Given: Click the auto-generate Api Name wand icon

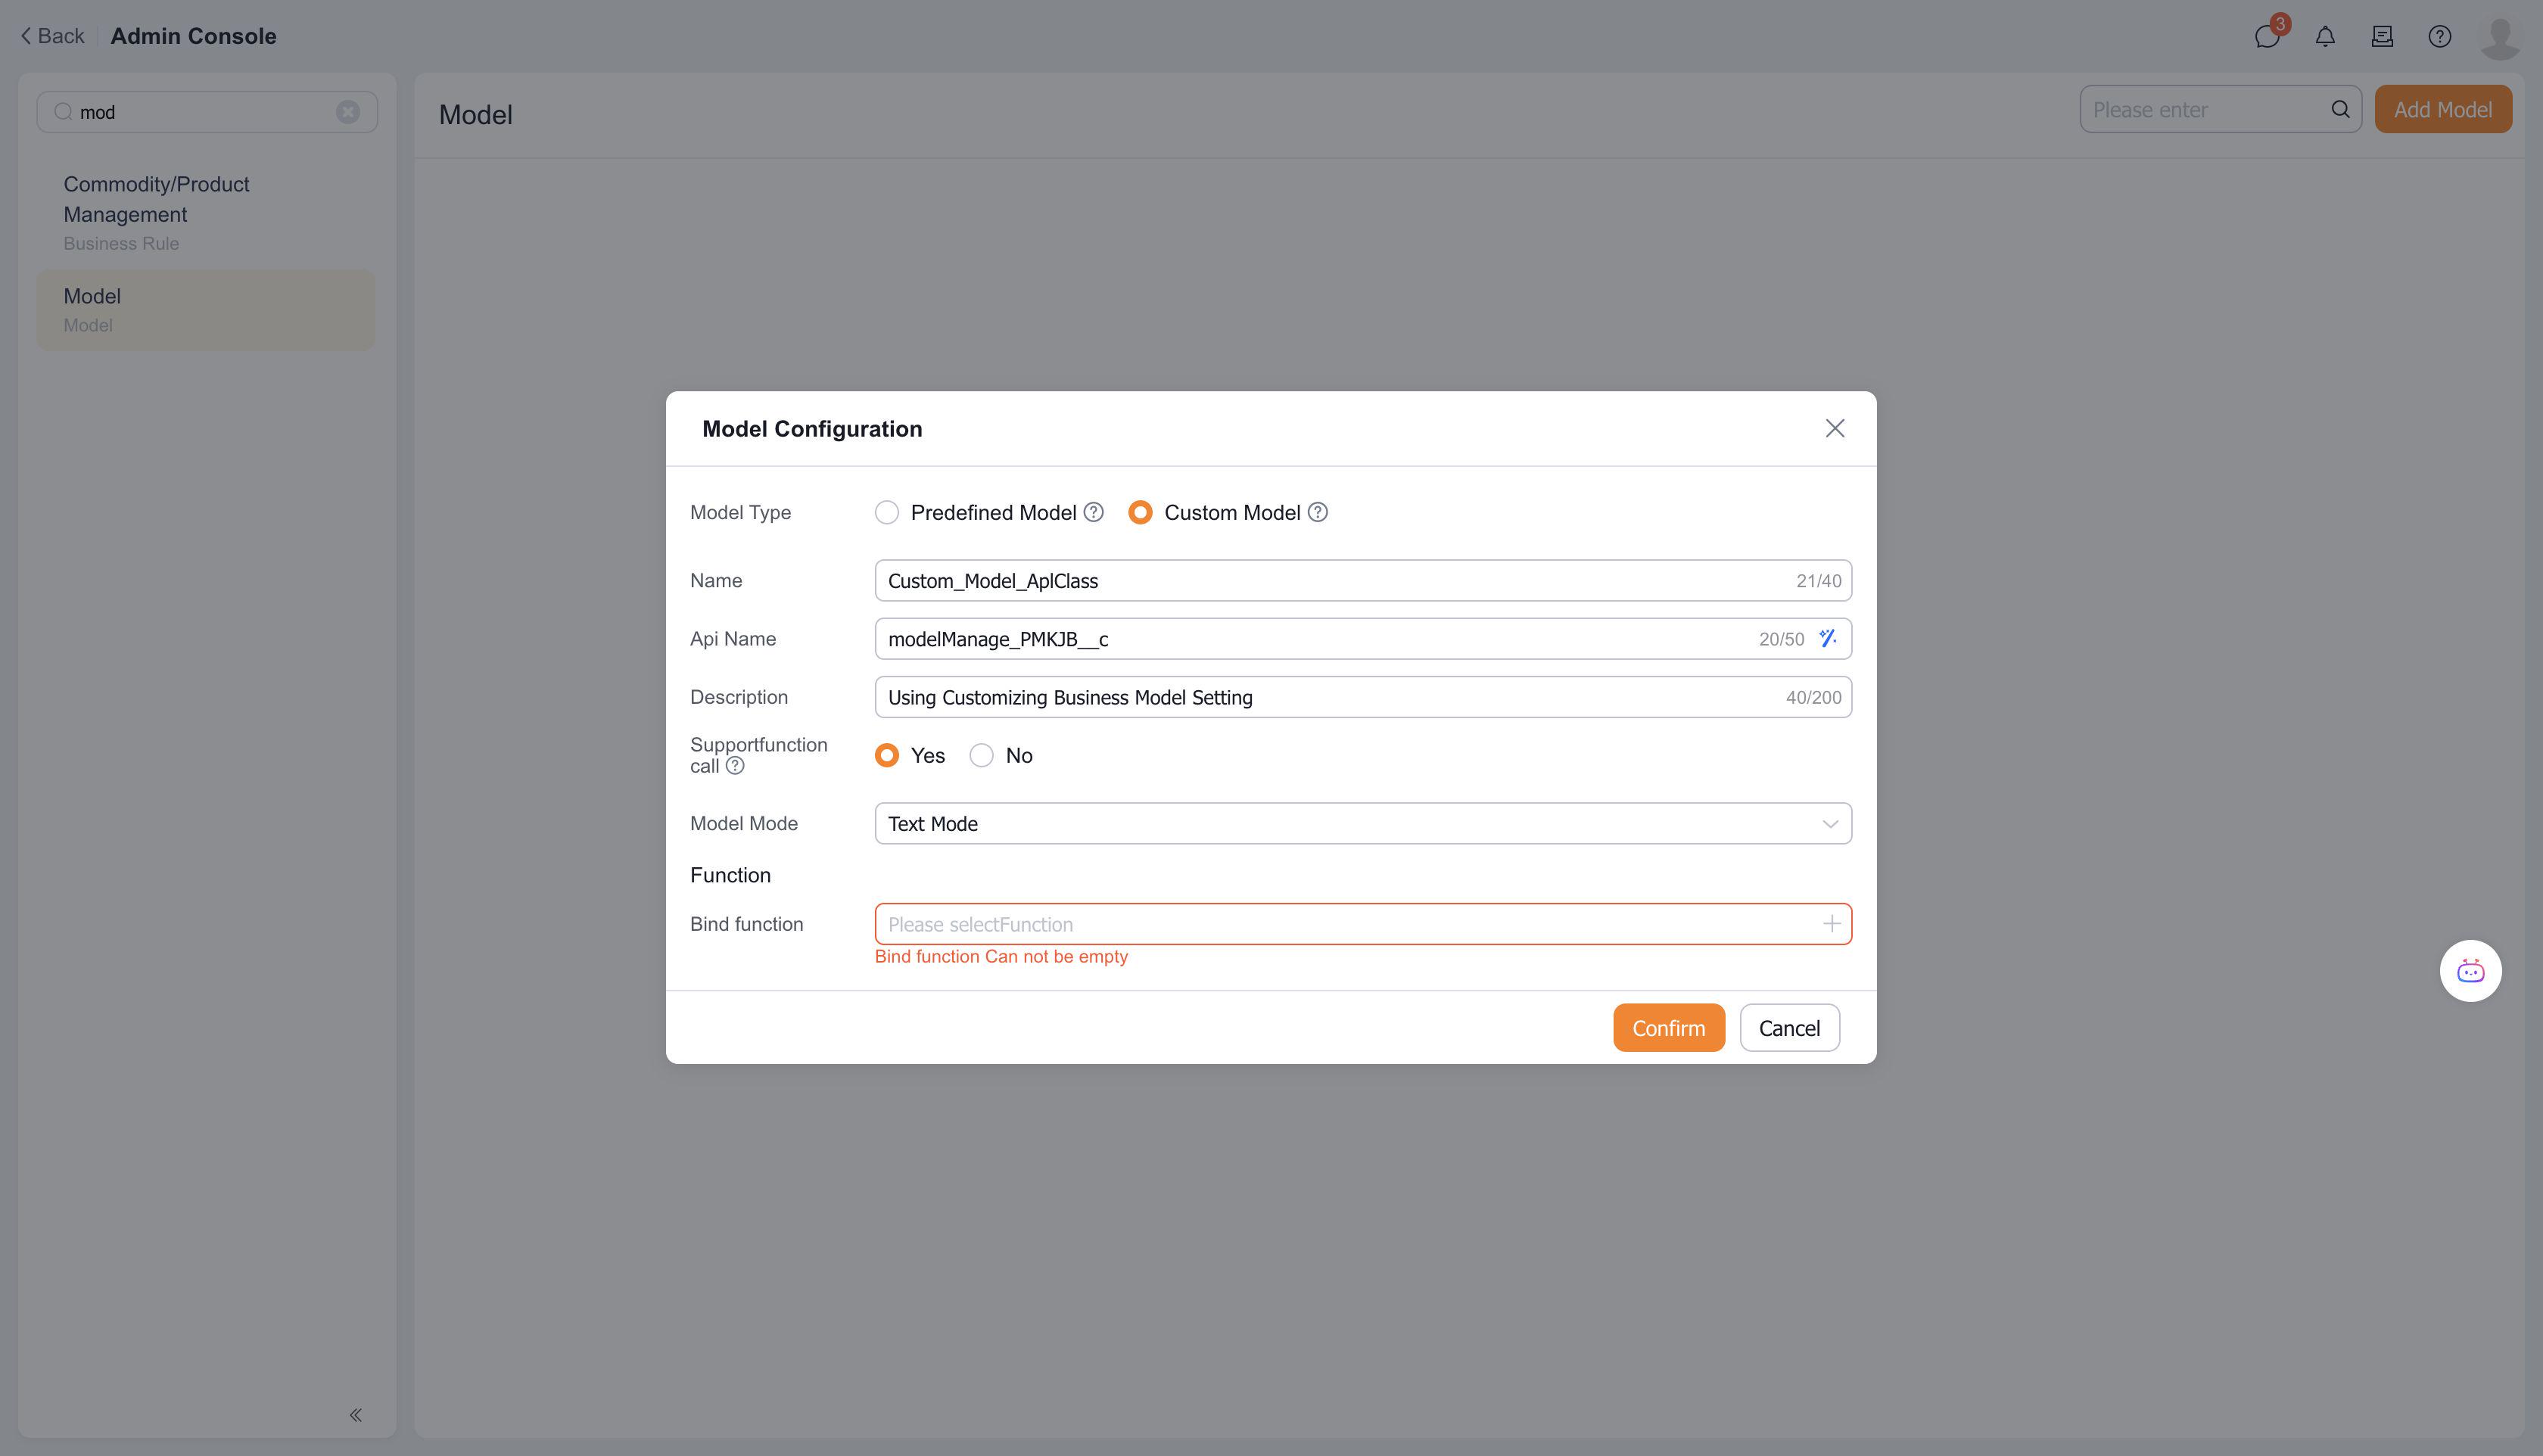Looking at the screenshot, I should (x=1827, y=638).
